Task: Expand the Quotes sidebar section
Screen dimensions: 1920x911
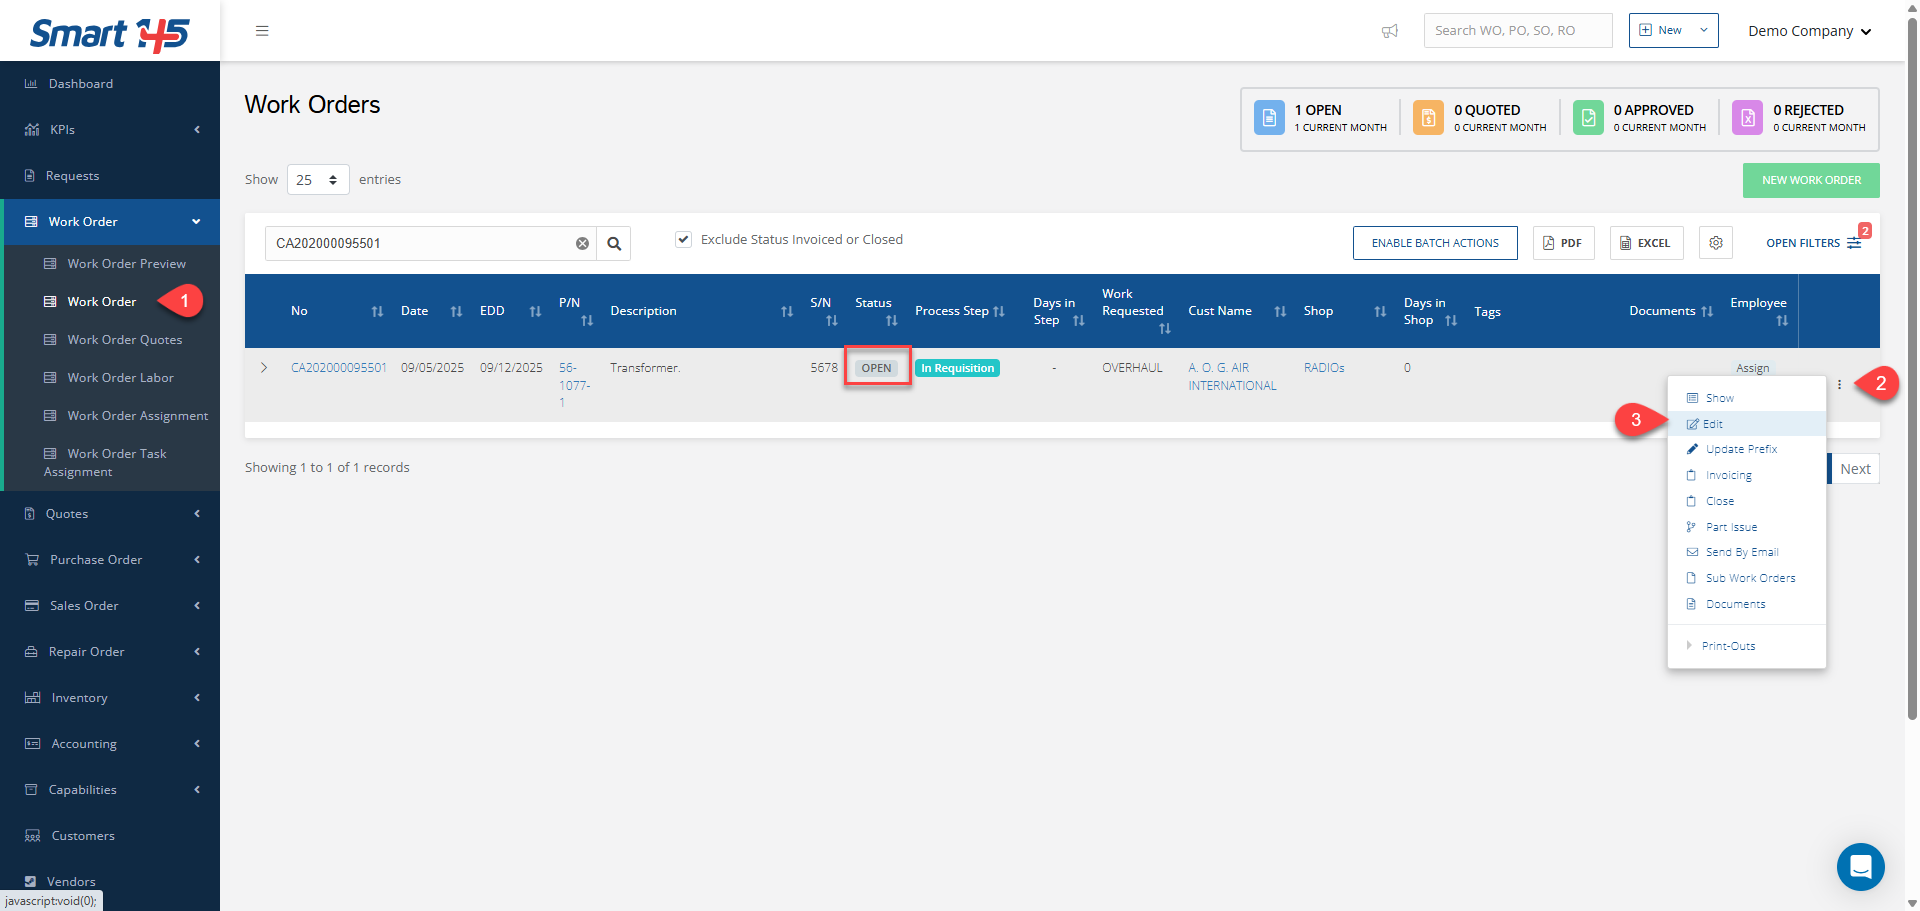Action: (x=110, y=514)
